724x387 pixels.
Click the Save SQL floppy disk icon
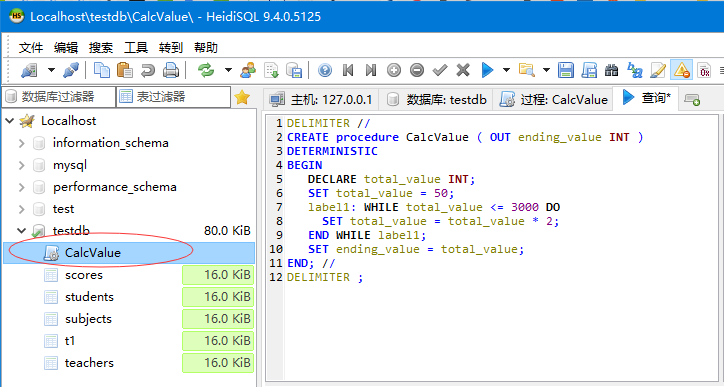click(566, 70)
